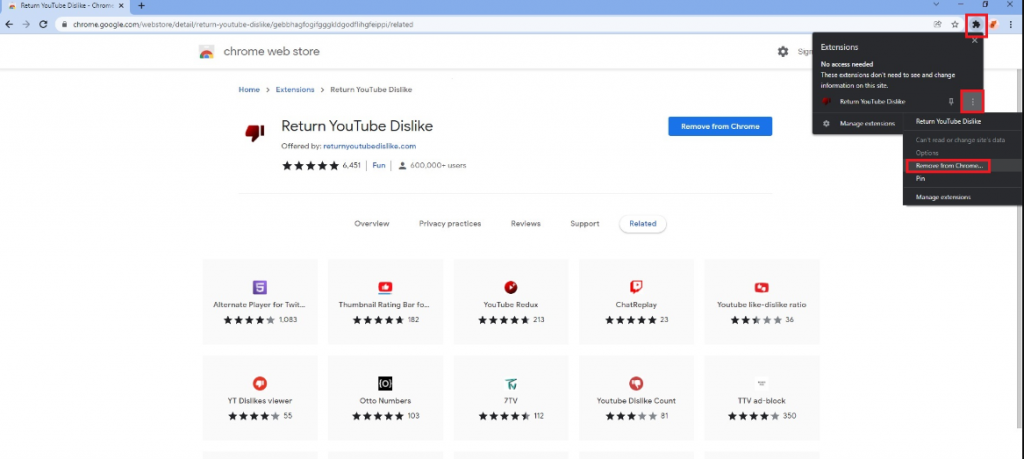Click YouTube Redux title text

click(511, 305)
